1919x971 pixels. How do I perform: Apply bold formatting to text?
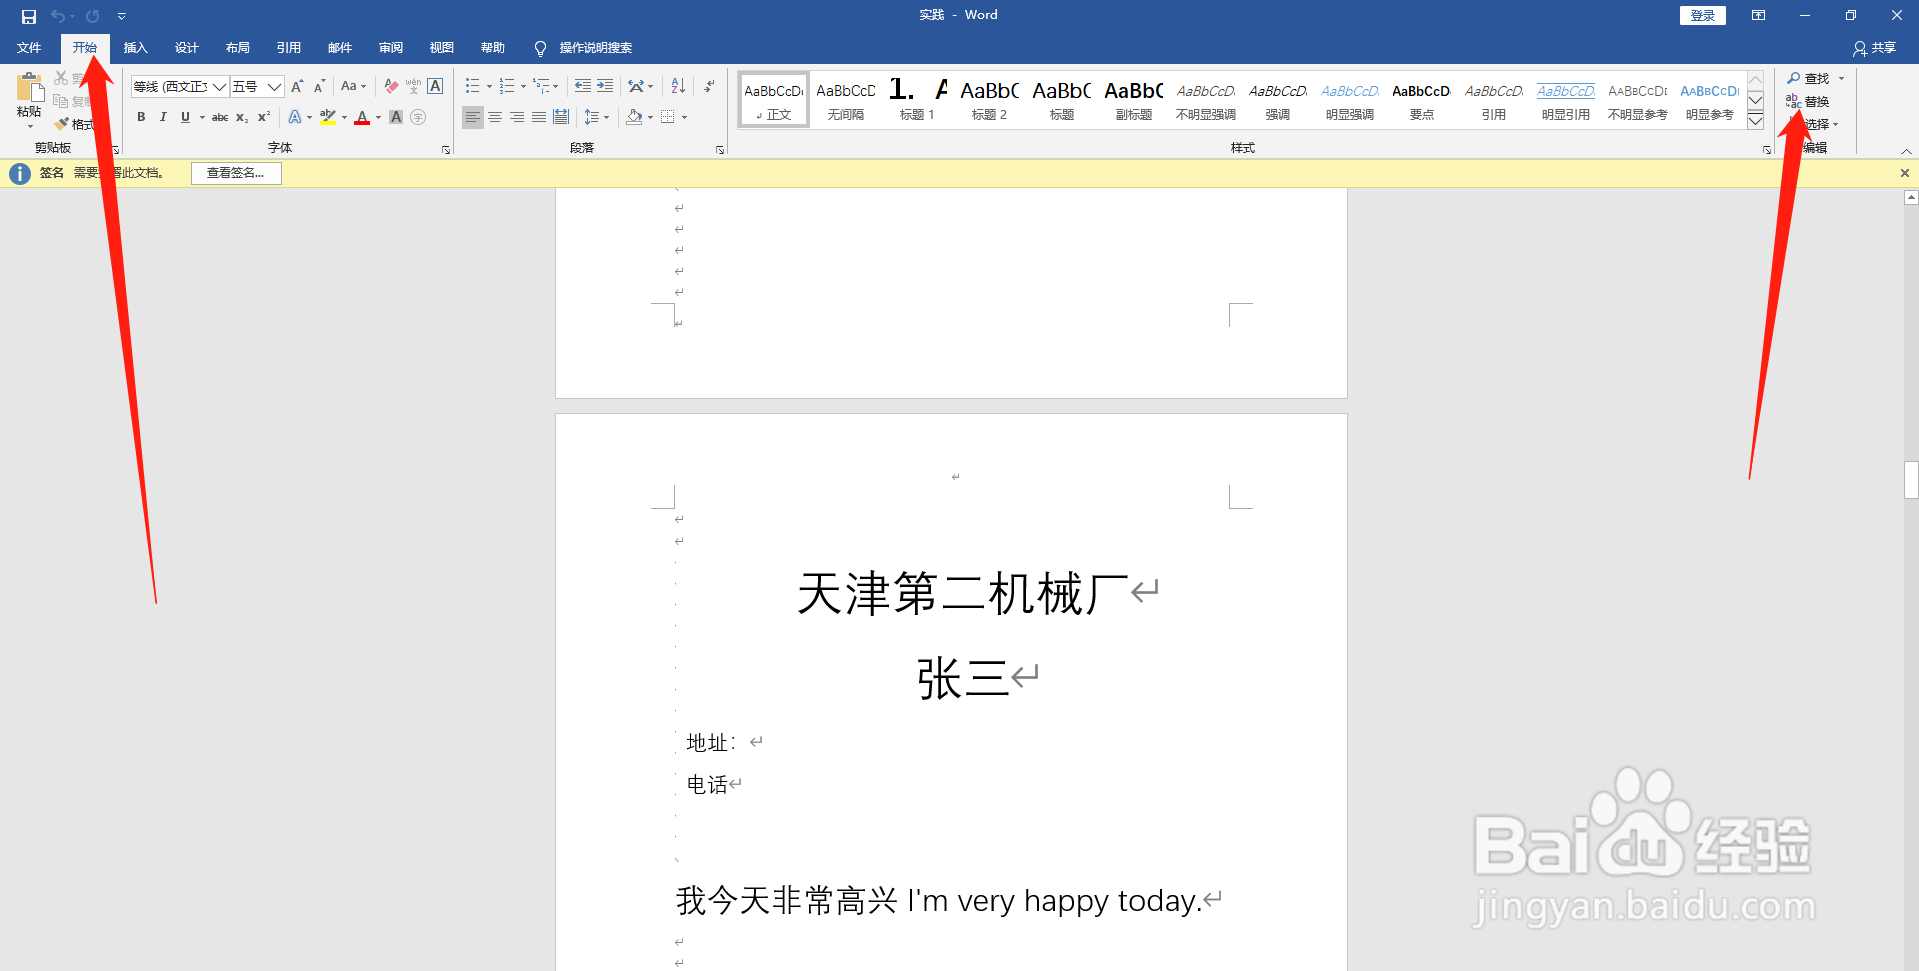point(140,117)
